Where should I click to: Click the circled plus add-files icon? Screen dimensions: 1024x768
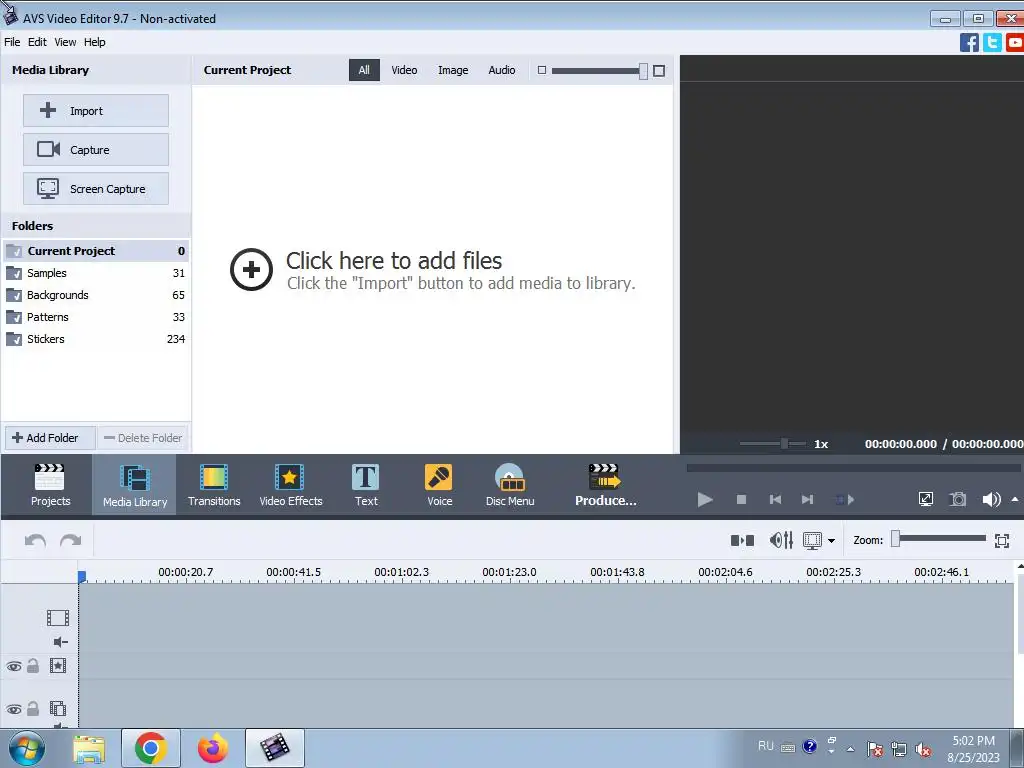tap(251, 269)
